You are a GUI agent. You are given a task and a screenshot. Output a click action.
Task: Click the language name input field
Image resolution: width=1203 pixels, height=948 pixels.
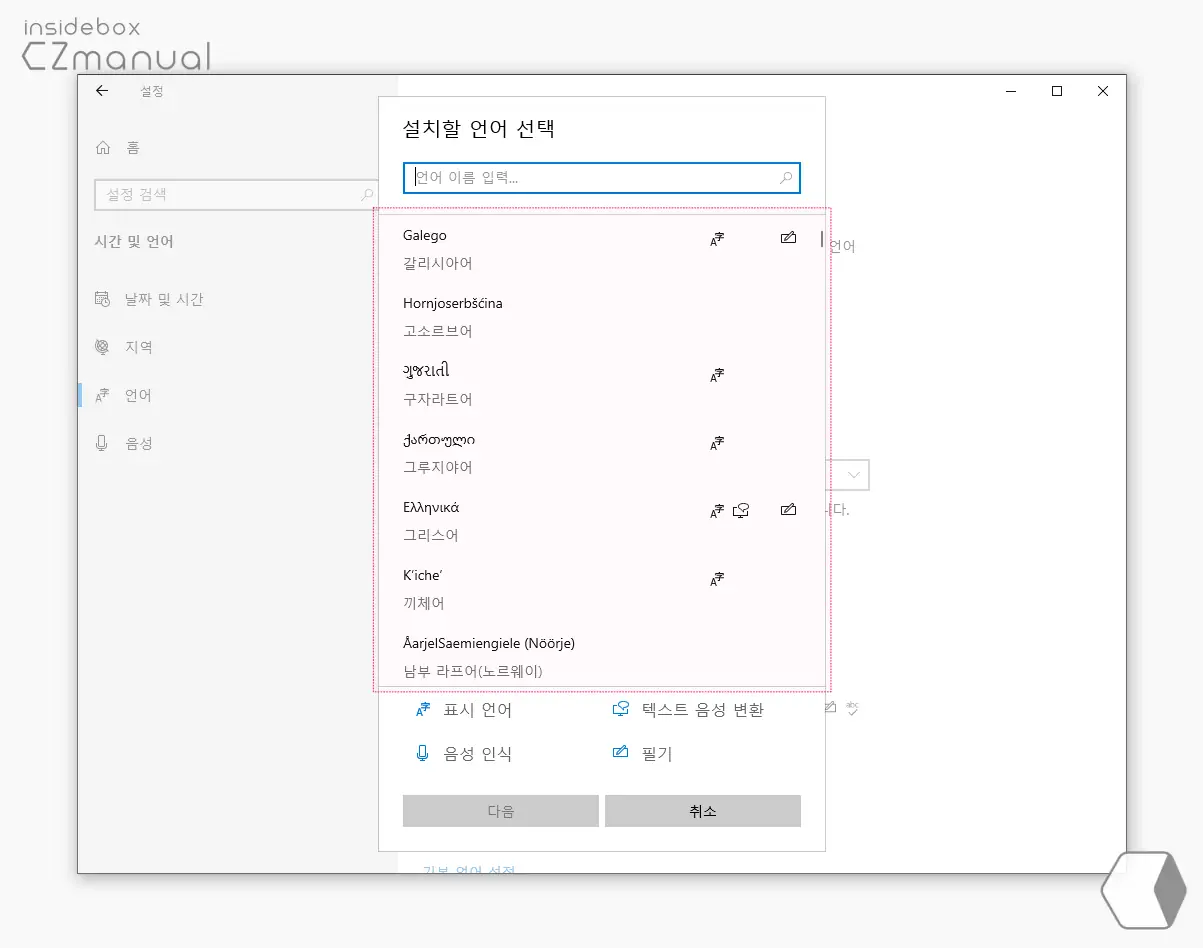[590, 178]
